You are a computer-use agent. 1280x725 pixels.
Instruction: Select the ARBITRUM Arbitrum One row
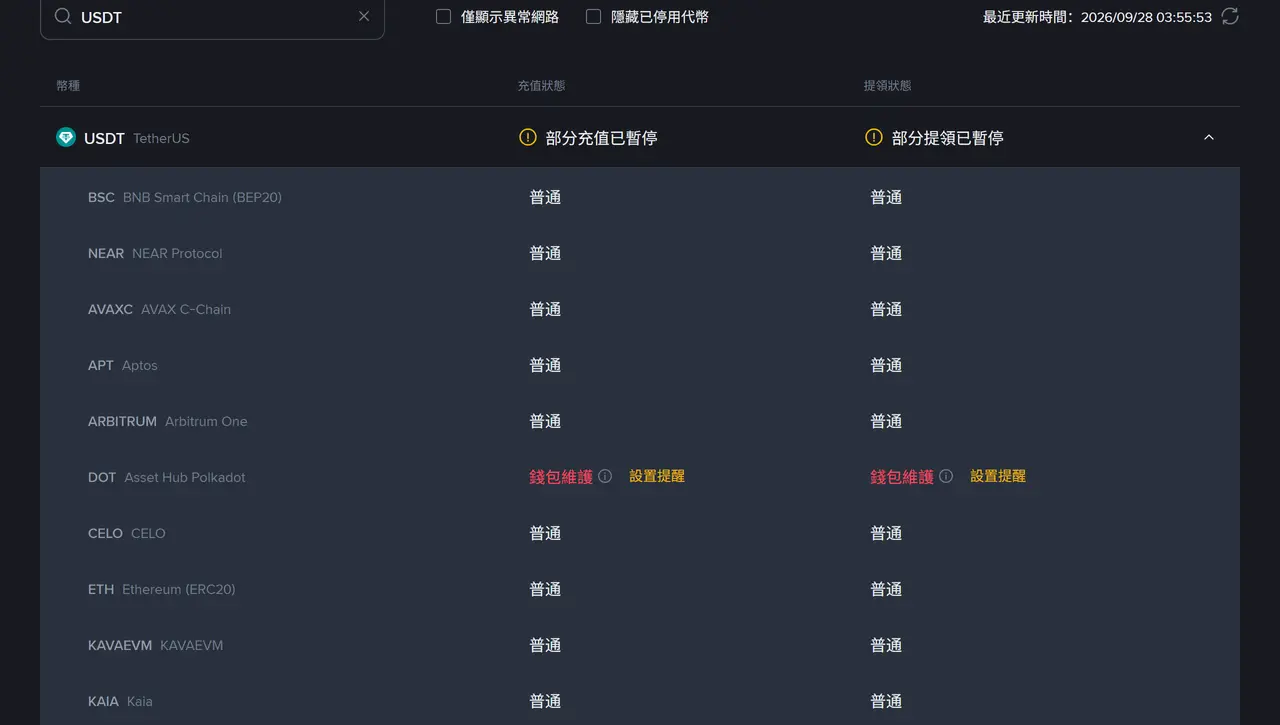[x=640, y=422]
